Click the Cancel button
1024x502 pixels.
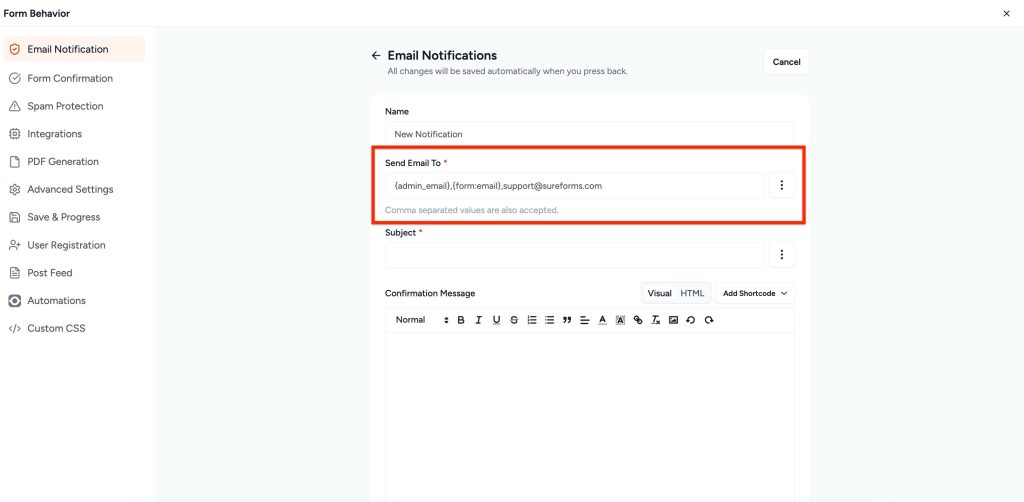(x=786, y=62)
